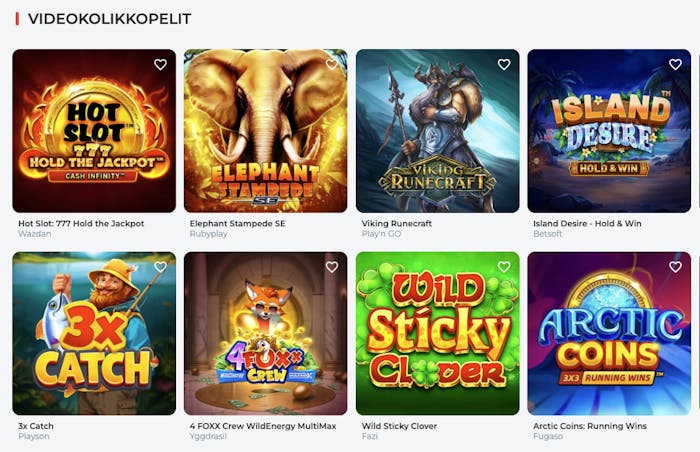Image resolution: width=700 pixels, height=452 pixels.
Task: Toggle heart on Elephant Stampede SE tile
Action: pos(332,64)
